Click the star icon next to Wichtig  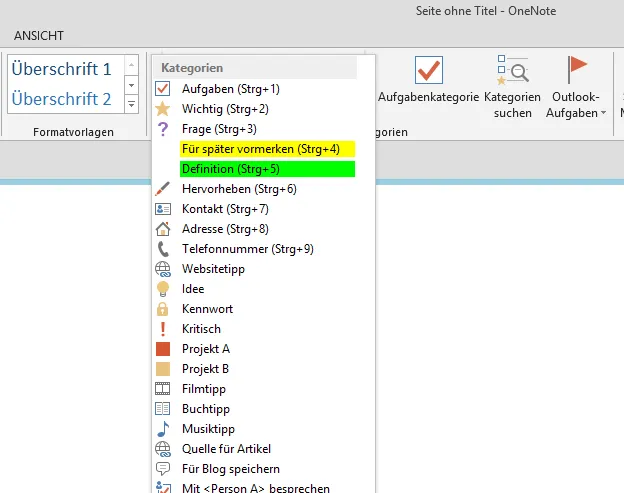[x=162, y=109]
